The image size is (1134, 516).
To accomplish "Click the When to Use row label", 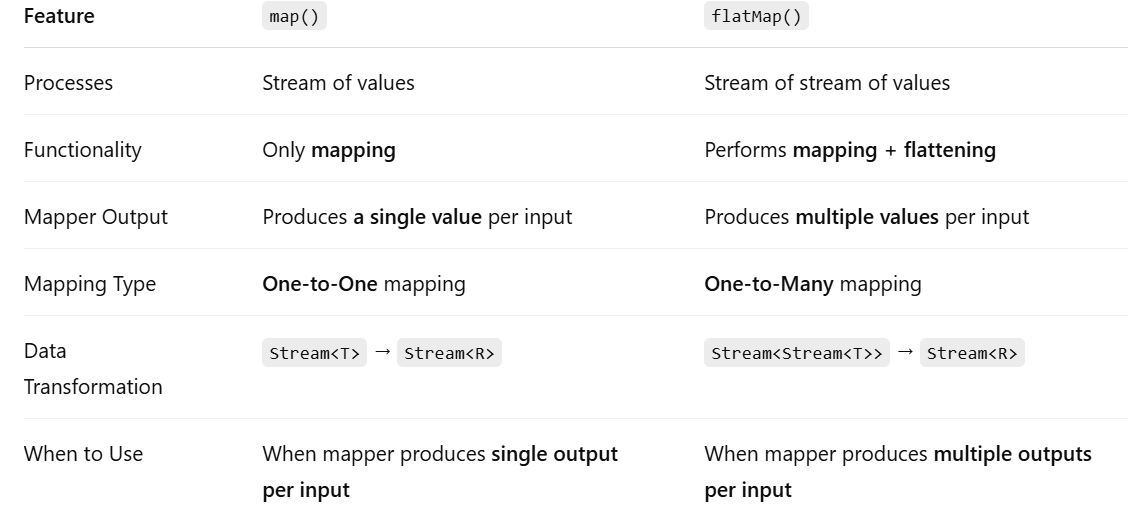I will [x=83, y=454].
